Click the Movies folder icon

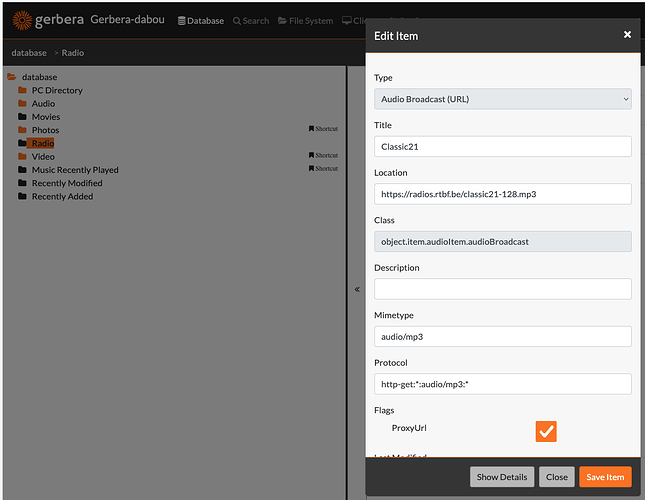(x=22, y=117)
